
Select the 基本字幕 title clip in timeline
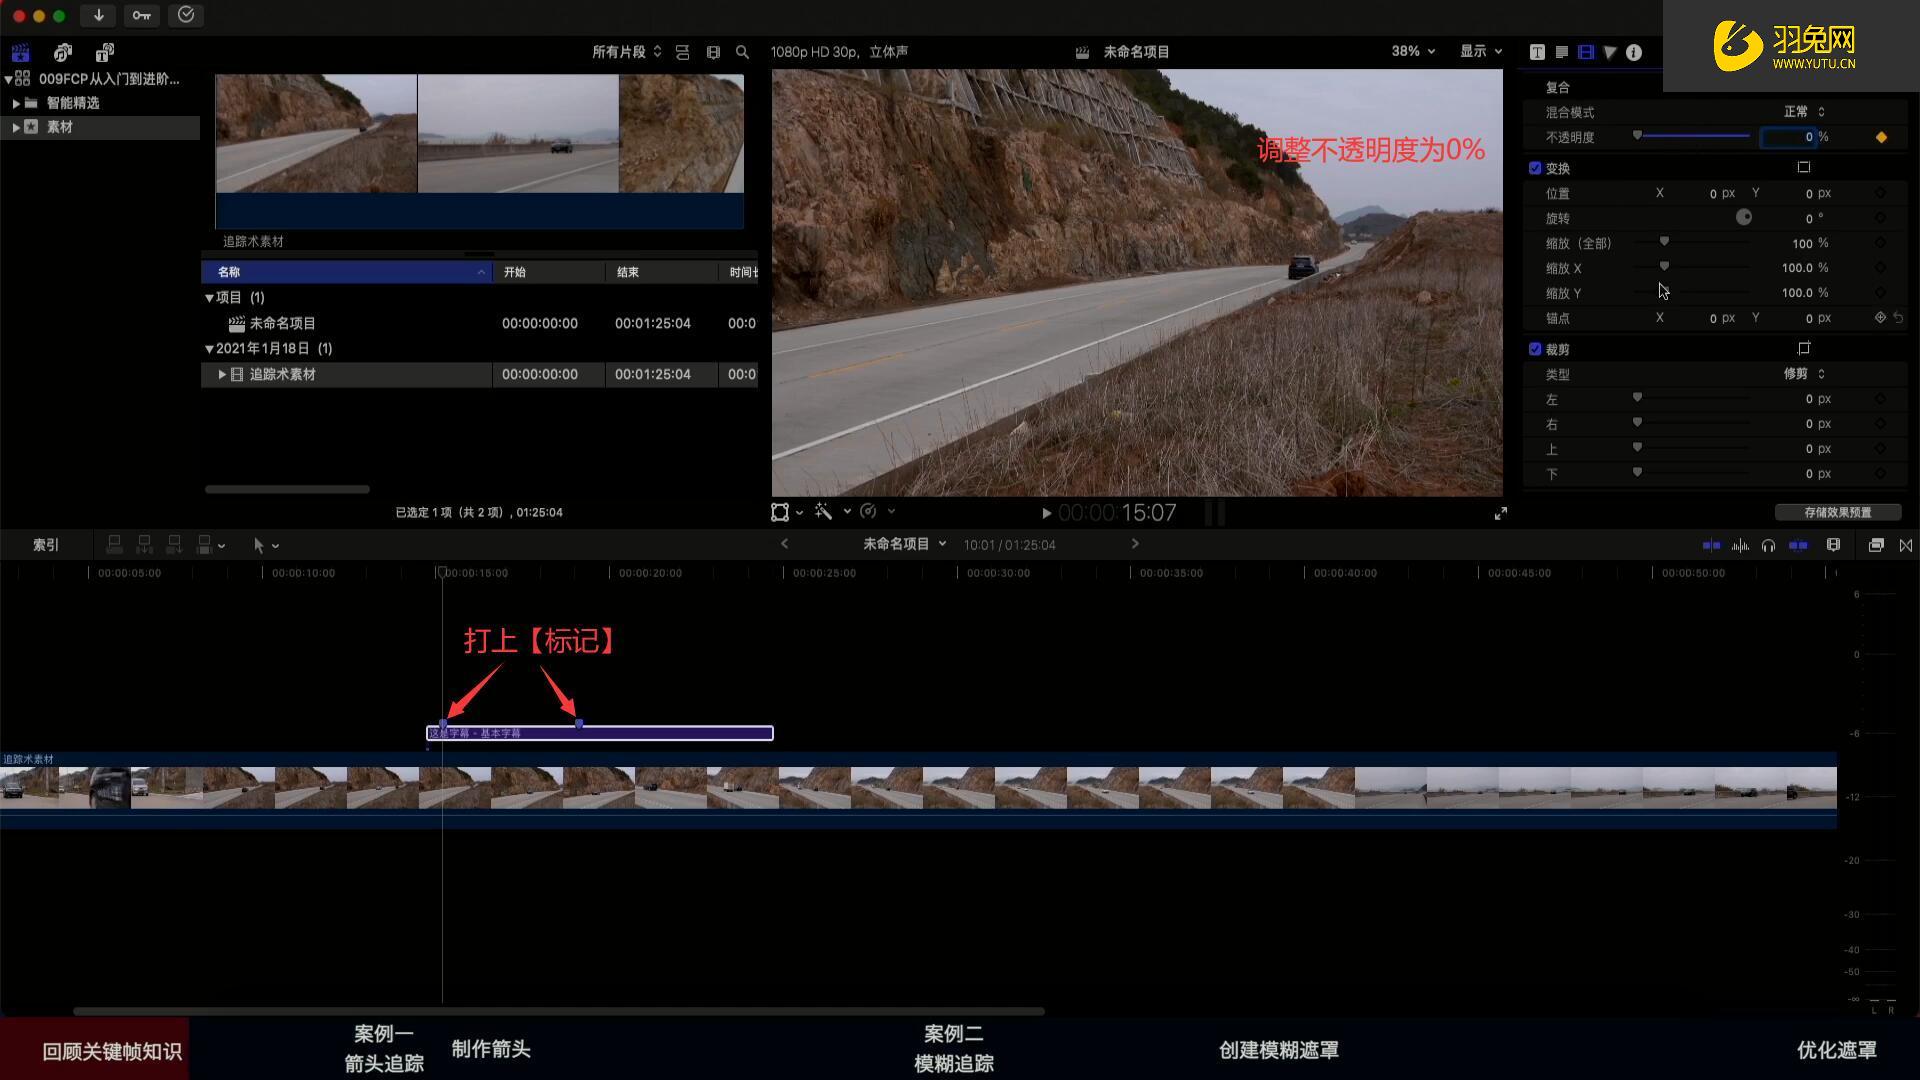pyautogui.click(x=600, y=733)
